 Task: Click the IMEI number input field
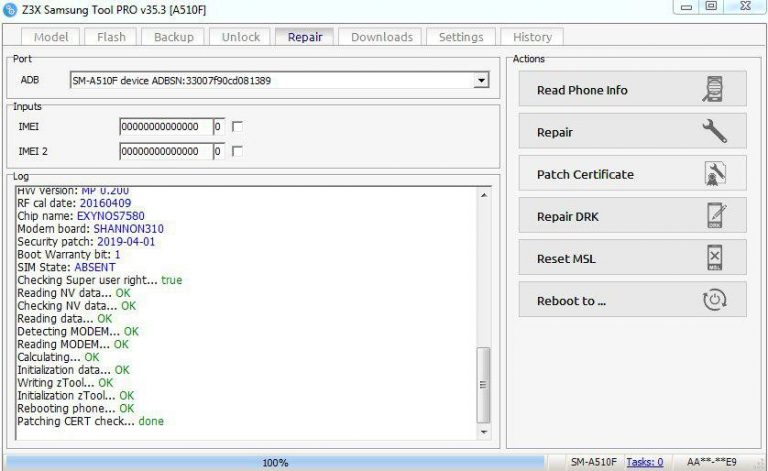click(166, 127)
